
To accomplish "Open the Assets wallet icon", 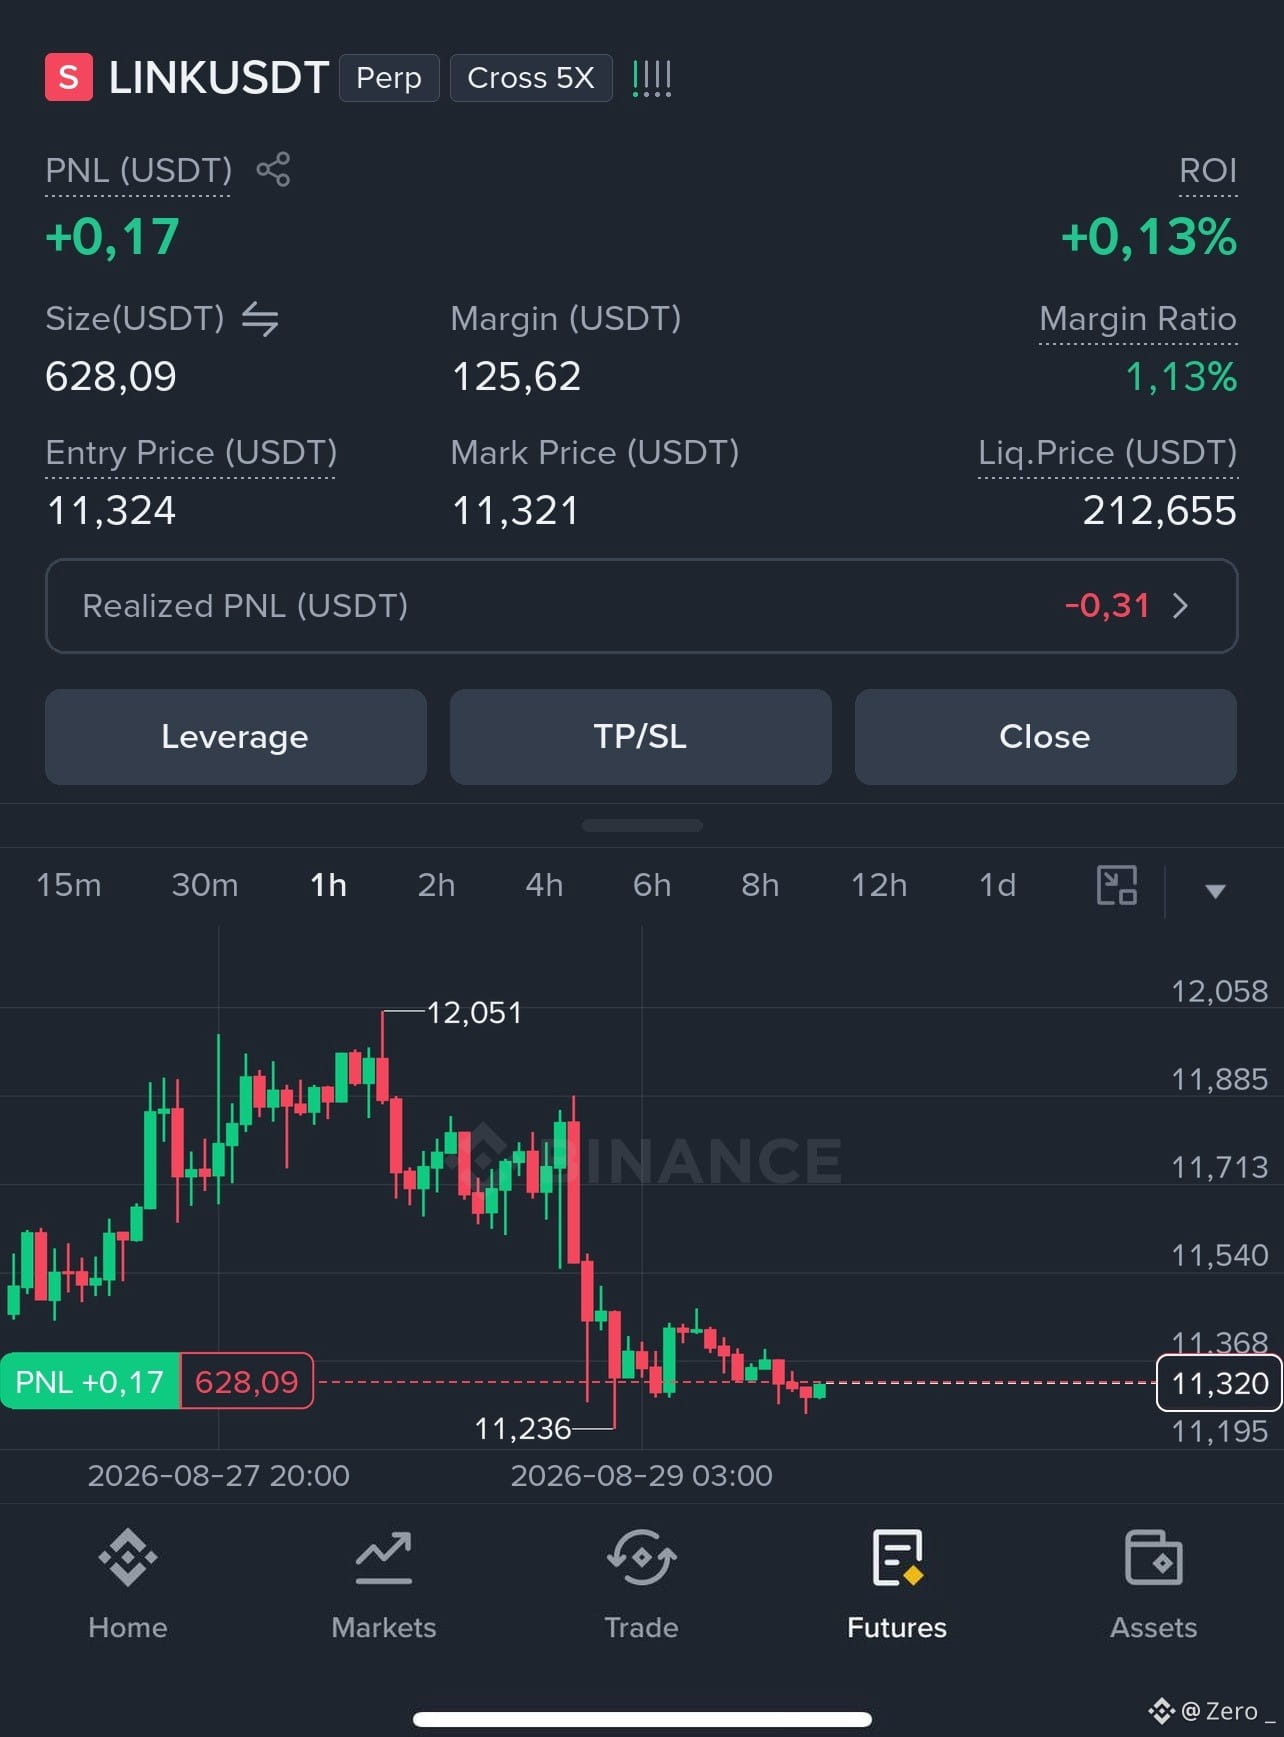I will tap(1154, 1557).
